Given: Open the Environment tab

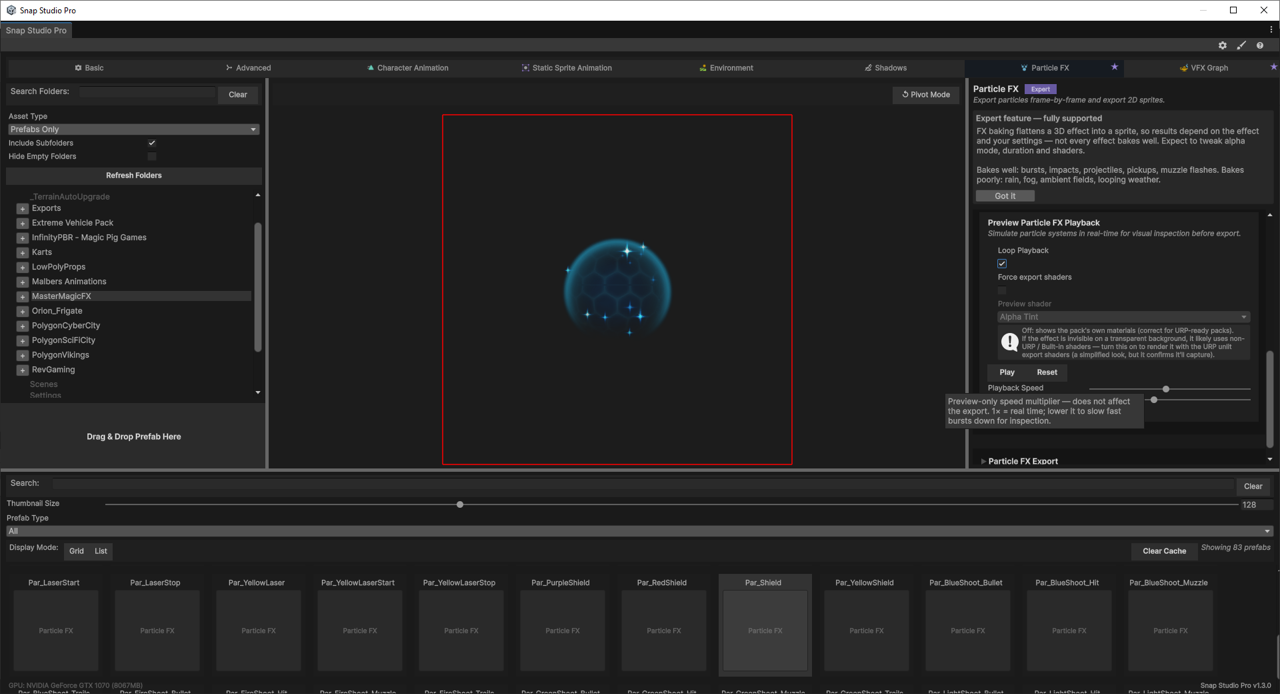Looking at the screenshot, I should [726, 68].
